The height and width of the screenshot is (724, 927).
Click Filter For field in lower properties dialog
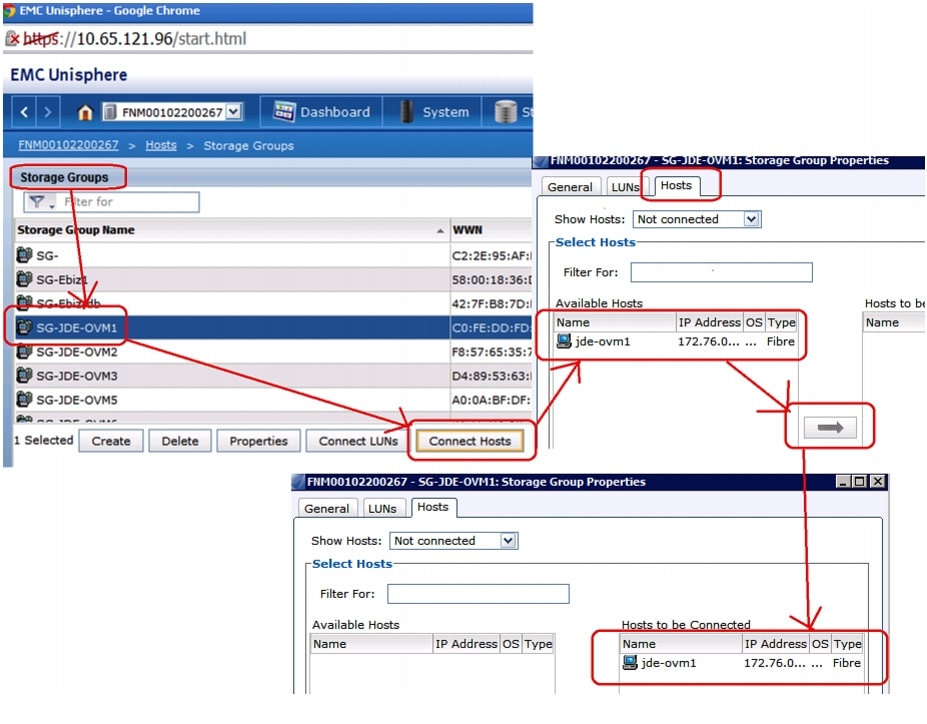point(478,594)
